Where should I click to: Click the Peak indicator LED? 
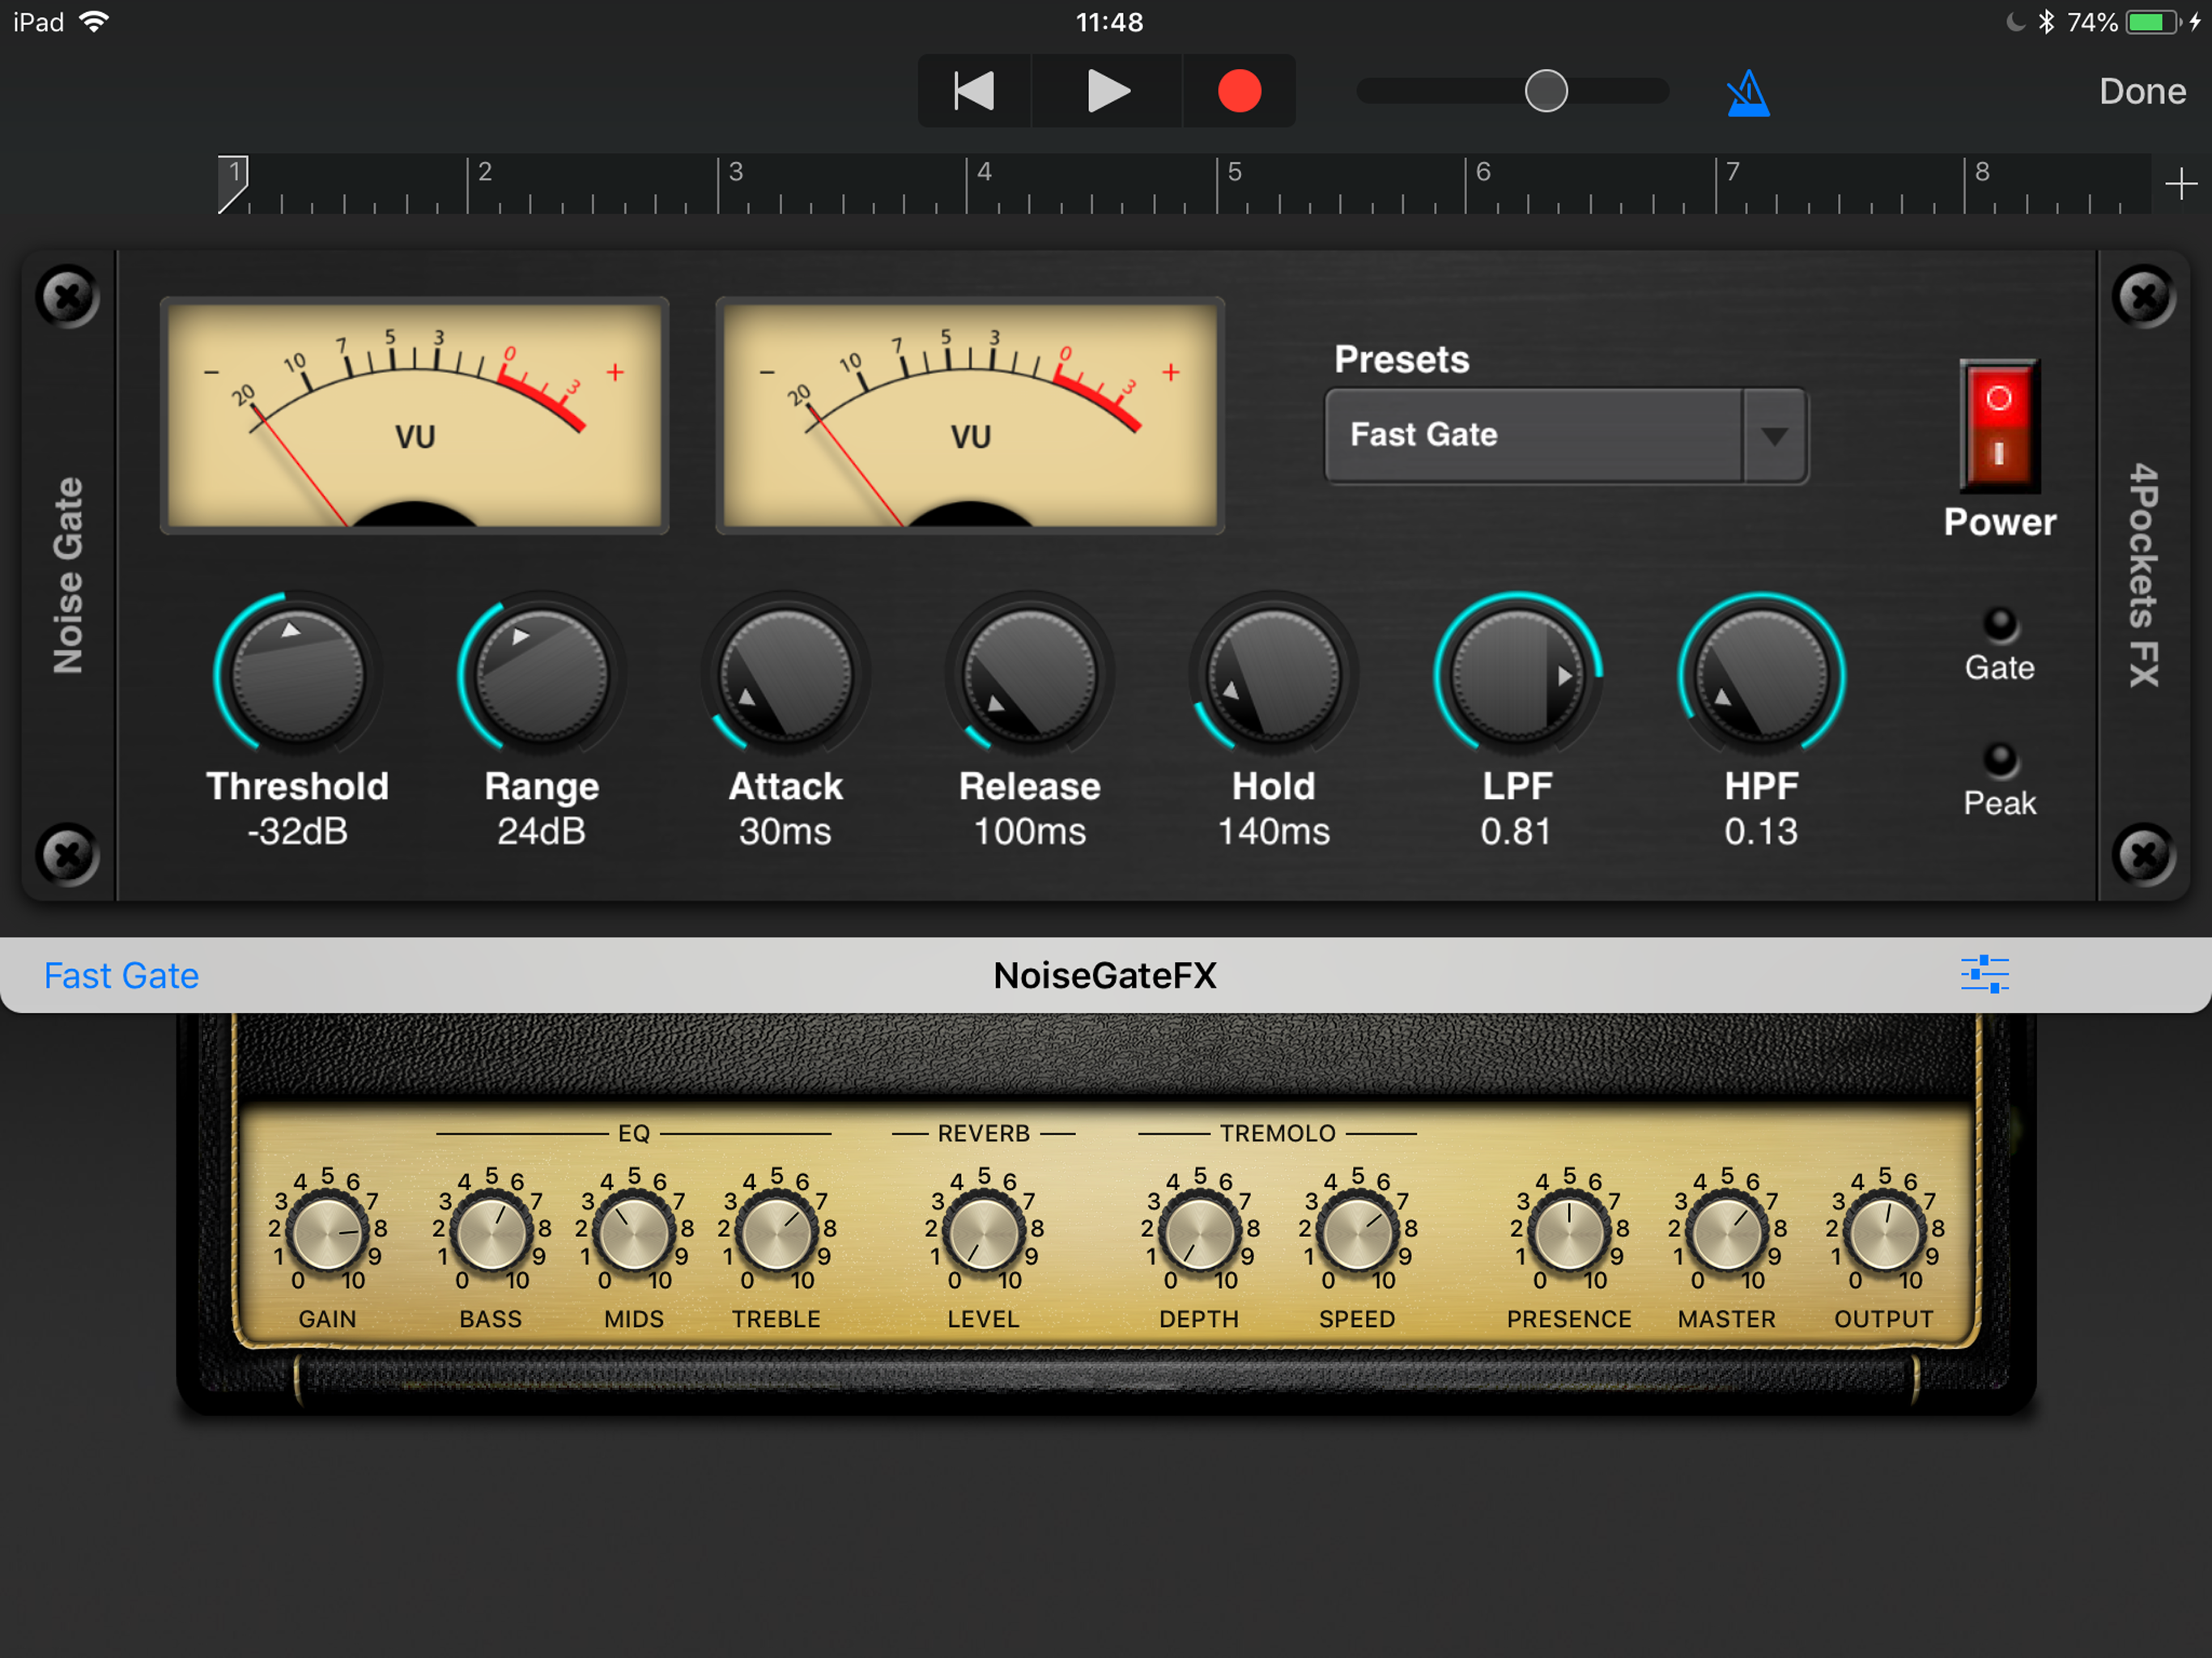point(1999,760)
